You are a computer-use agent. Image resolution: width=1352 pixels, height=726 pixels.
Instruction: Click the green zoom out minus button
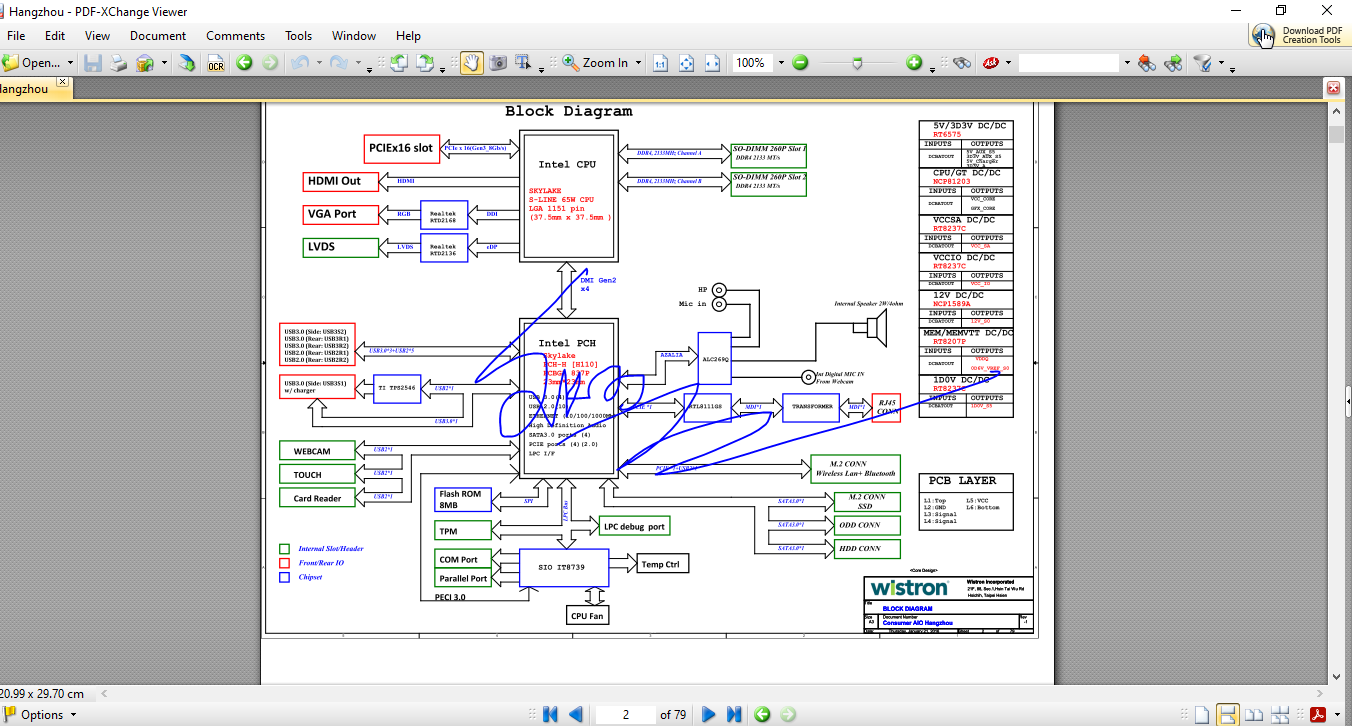[800, 63]
